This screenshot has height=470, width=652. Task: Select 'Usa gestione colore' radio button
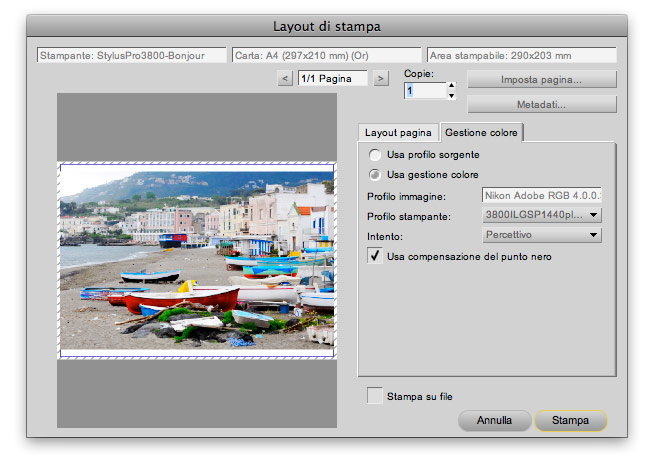click(x=375, y=175)
